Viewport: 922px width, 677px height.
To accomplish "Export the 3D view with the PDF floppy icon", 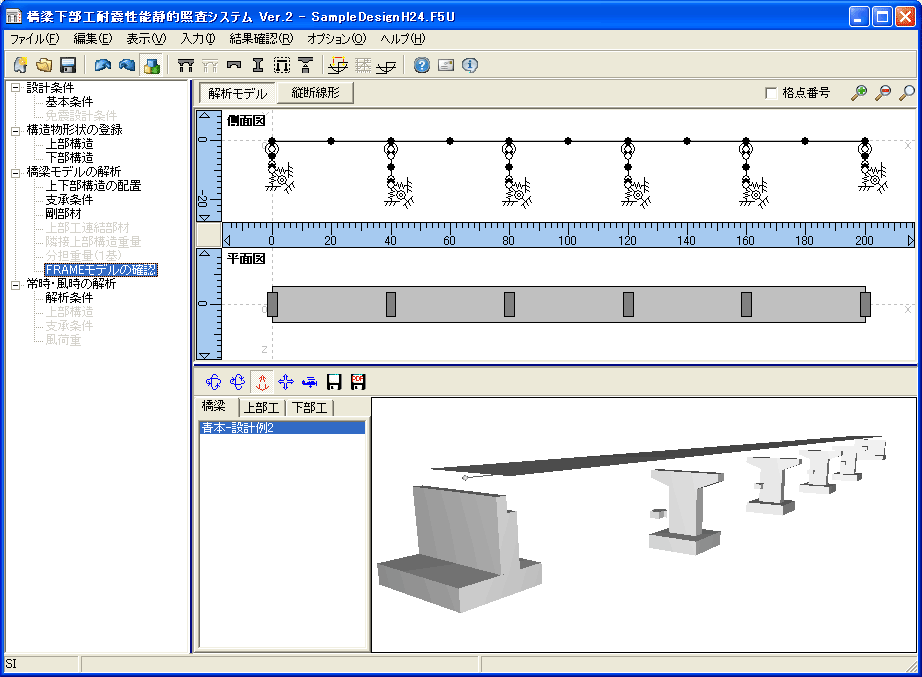I will pyautogui.click(x=358, y=382).
